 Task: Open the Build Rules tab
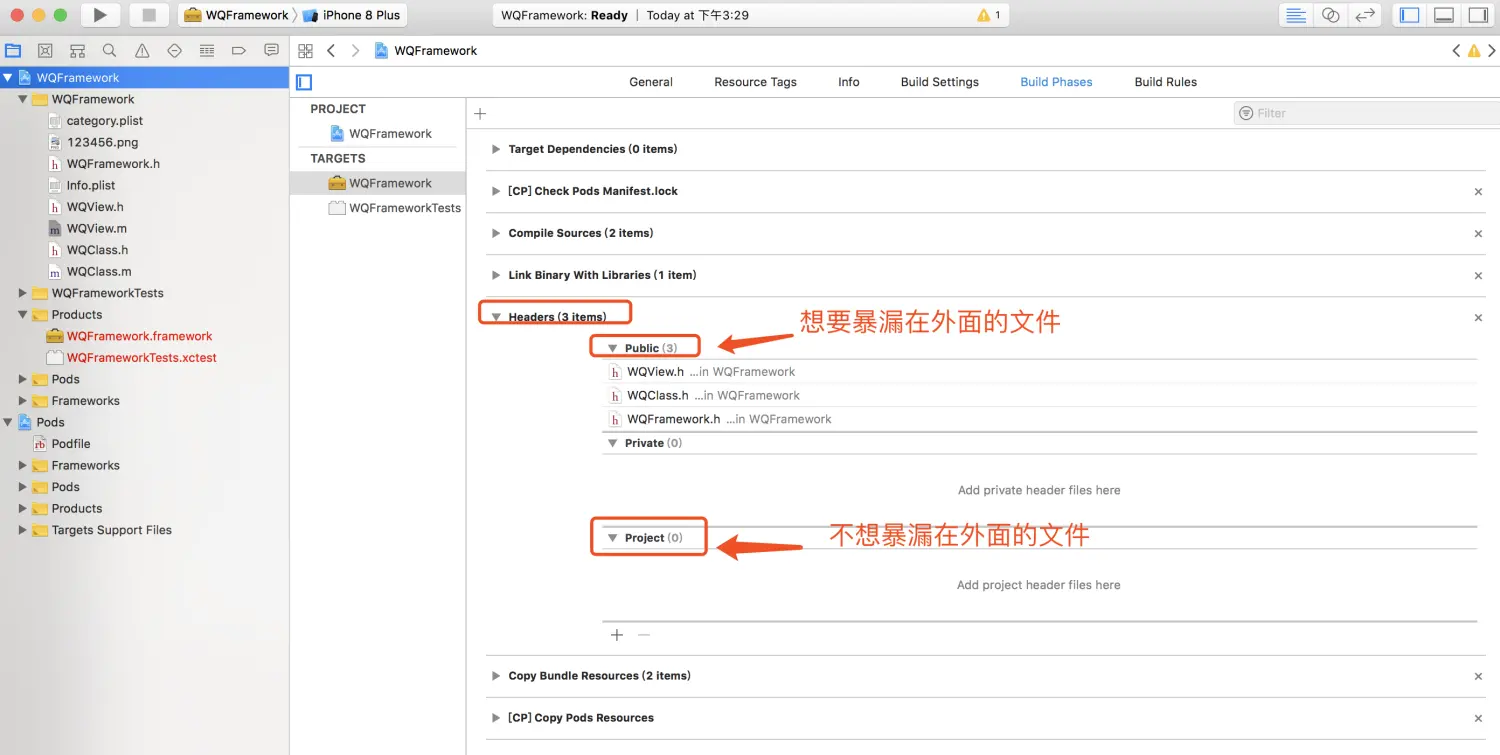[x=1165, y=82]
